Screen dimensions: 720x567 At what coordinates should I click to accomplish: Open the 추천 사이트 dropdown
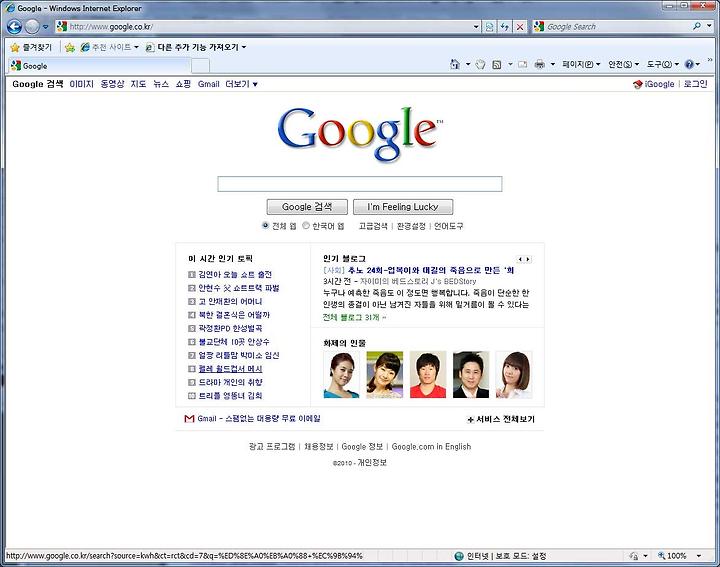[x=109, y=47]
